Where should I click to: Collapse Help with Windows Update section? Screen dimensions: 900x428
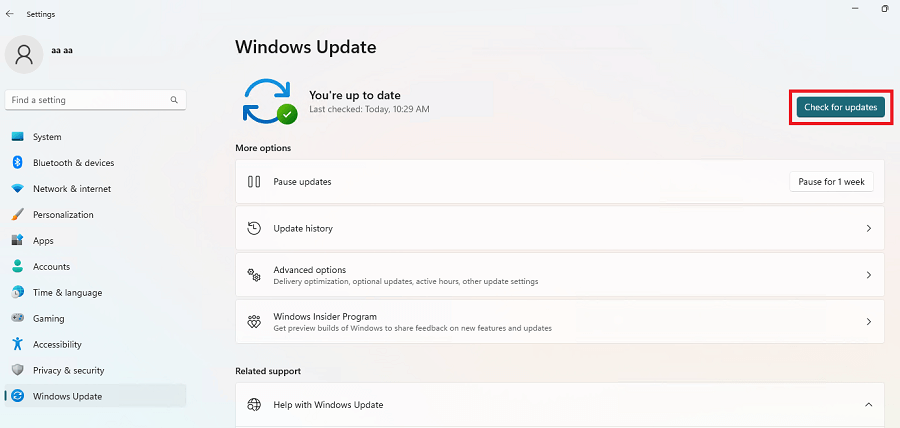click(868, 405)
